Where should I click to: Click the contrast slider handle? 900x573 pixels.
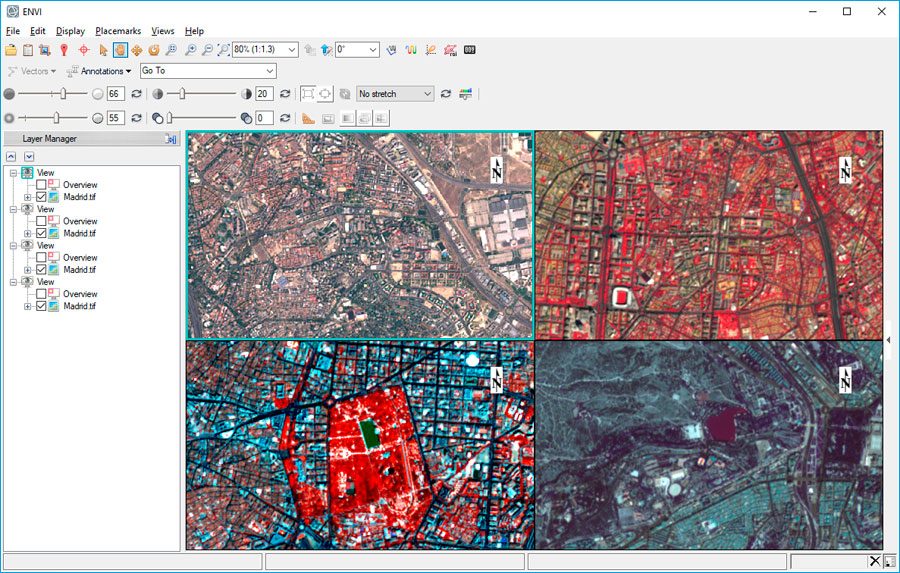point(183,94)
